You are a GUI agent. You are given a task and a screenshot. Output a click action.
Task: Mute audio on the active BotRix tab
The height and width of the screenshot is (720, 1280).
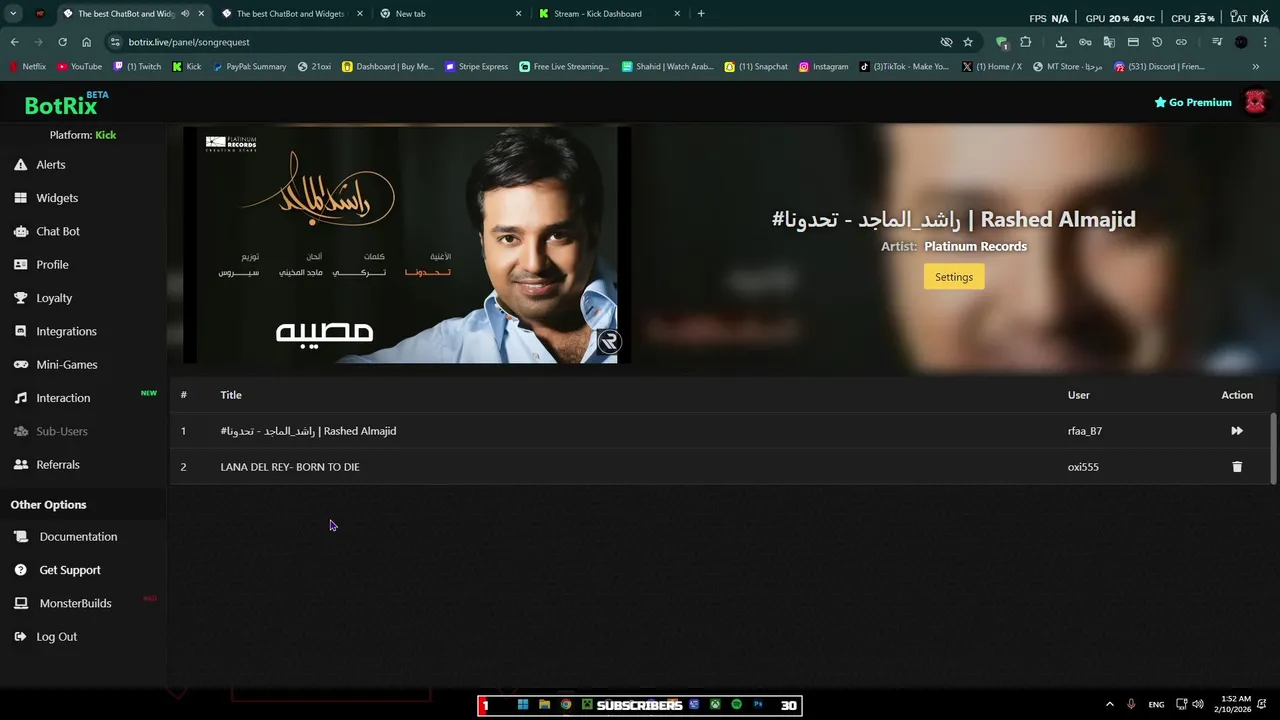point(185,14)
